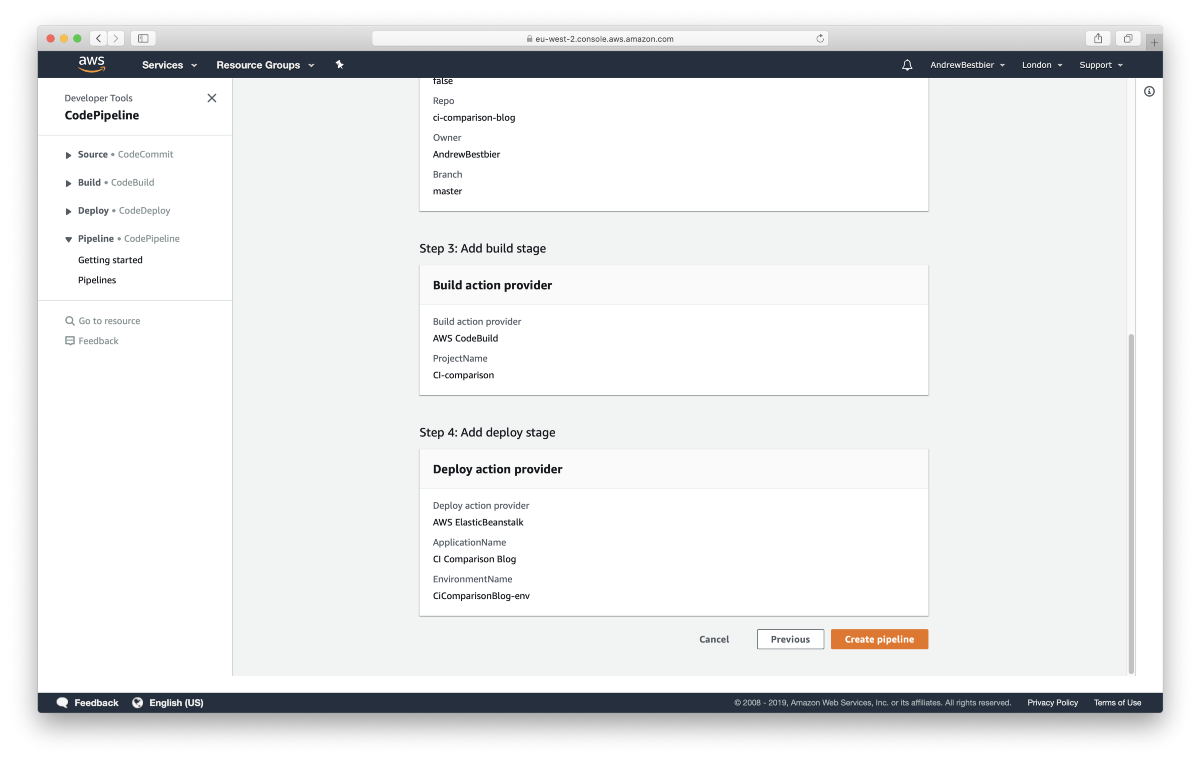
Task: Select the AndrewBestbier owner value
Action: click(x=466, y=154)
